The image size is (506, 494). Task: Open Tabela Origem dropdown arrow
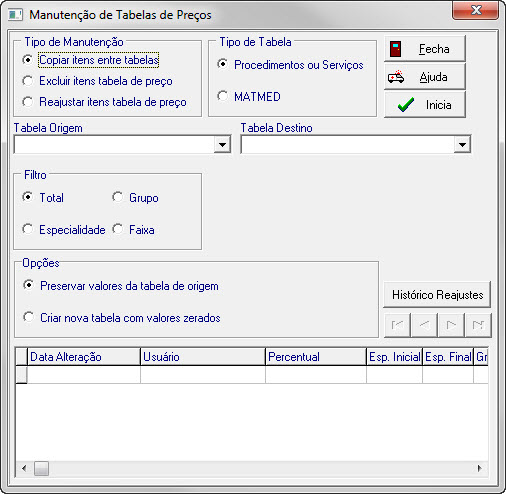coord(222,144)
